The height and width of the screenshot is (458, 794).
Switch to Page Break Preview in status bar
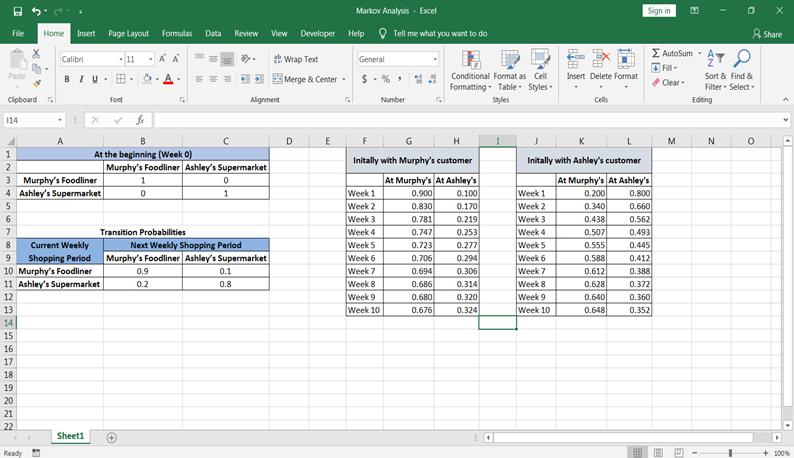coord(679,453)
